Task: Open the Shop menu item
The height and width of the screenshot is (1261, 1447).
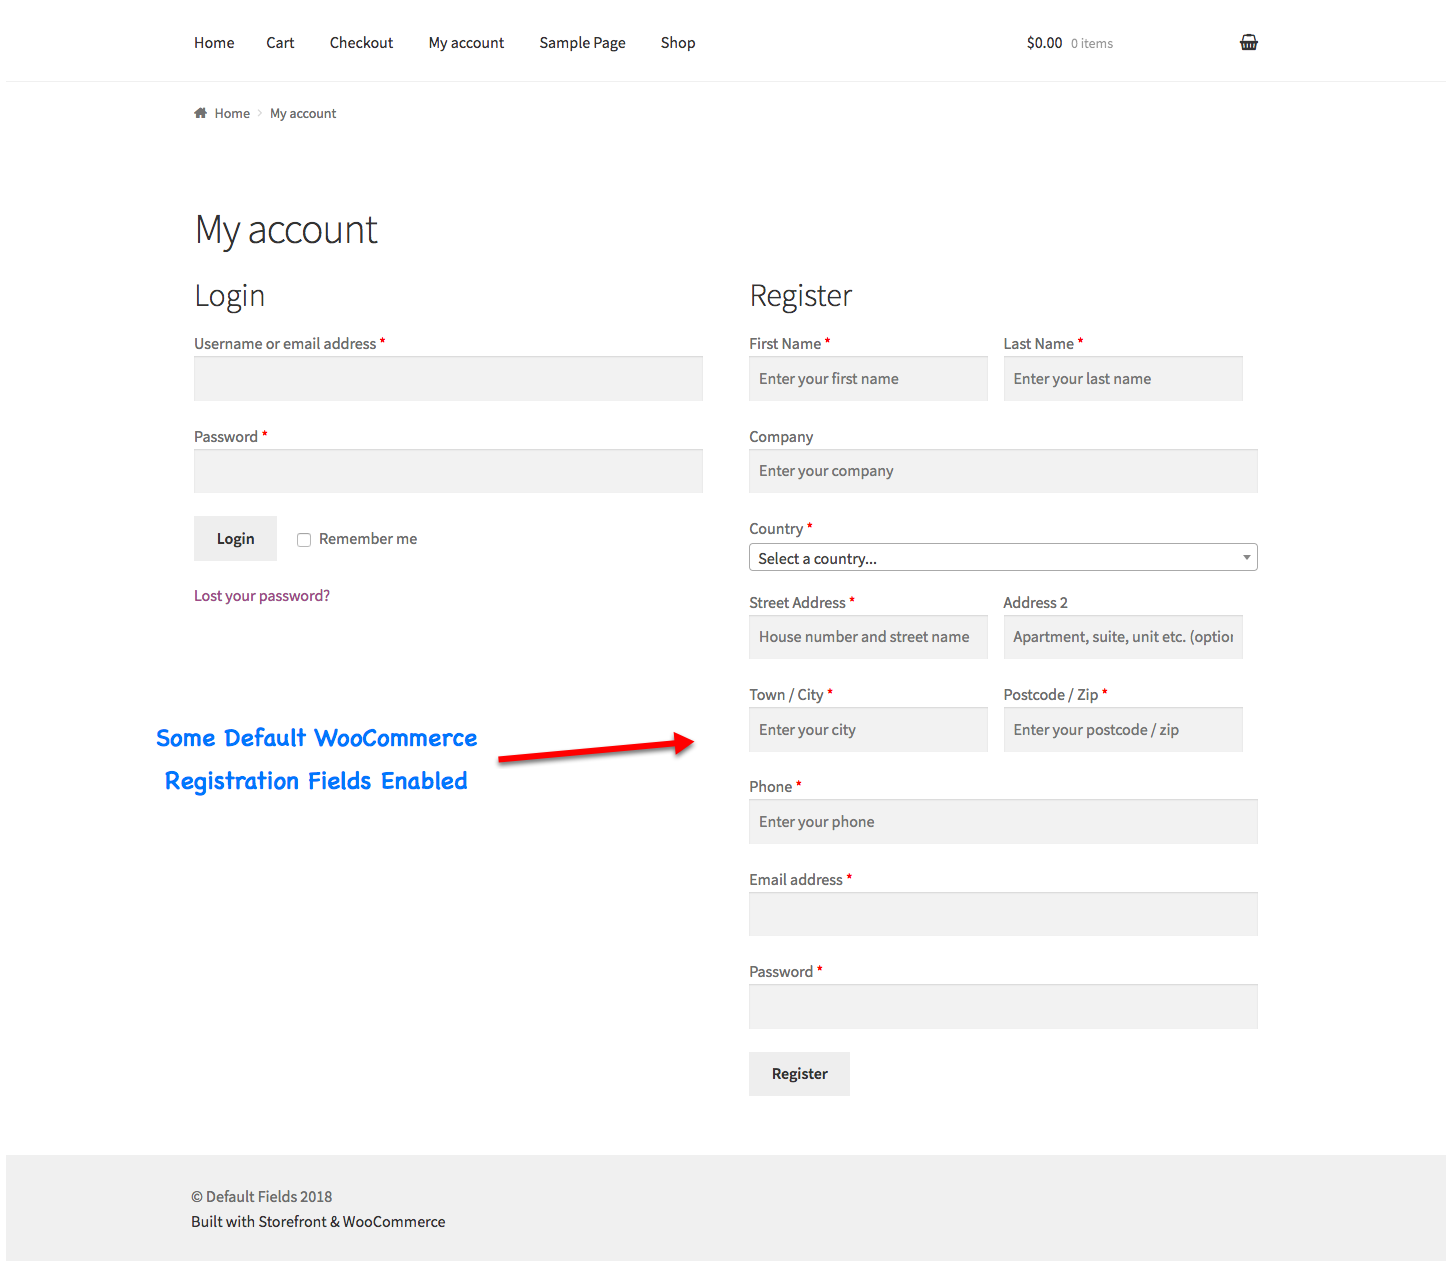Action: tap(677, 43)
